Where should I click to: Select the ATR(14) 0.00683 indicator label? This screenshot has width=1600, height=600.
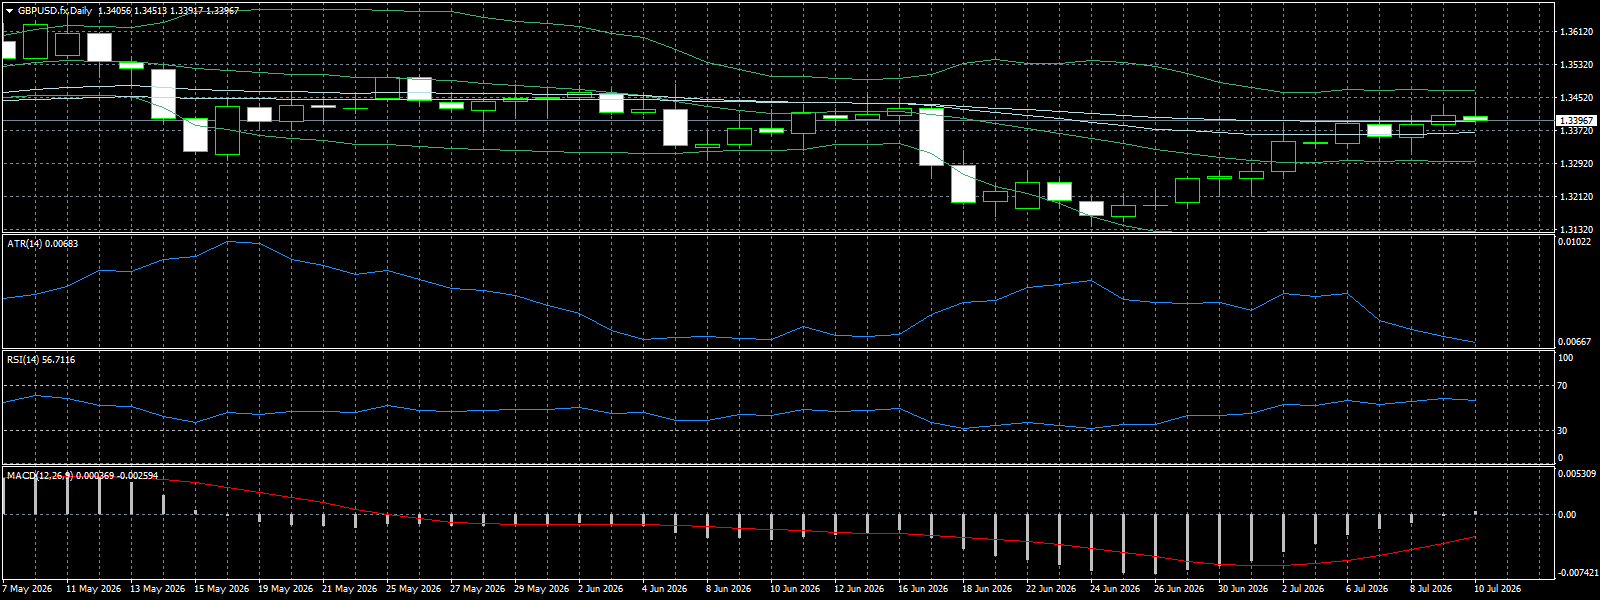click(42, 244)
